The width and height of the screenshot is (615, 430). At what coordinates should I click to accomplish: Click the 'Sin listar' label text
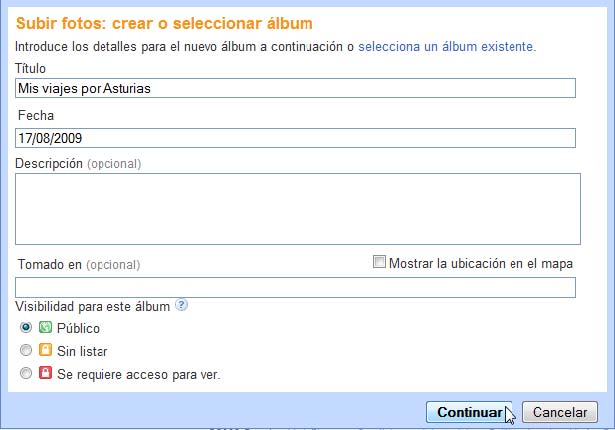tap(82, 351)
